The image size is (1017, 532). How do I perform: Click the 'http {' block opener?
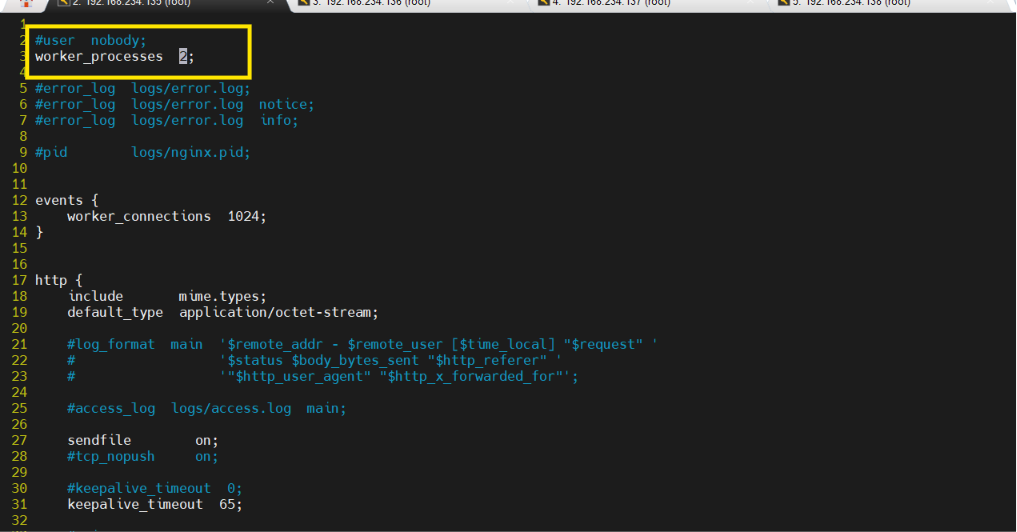58,280
